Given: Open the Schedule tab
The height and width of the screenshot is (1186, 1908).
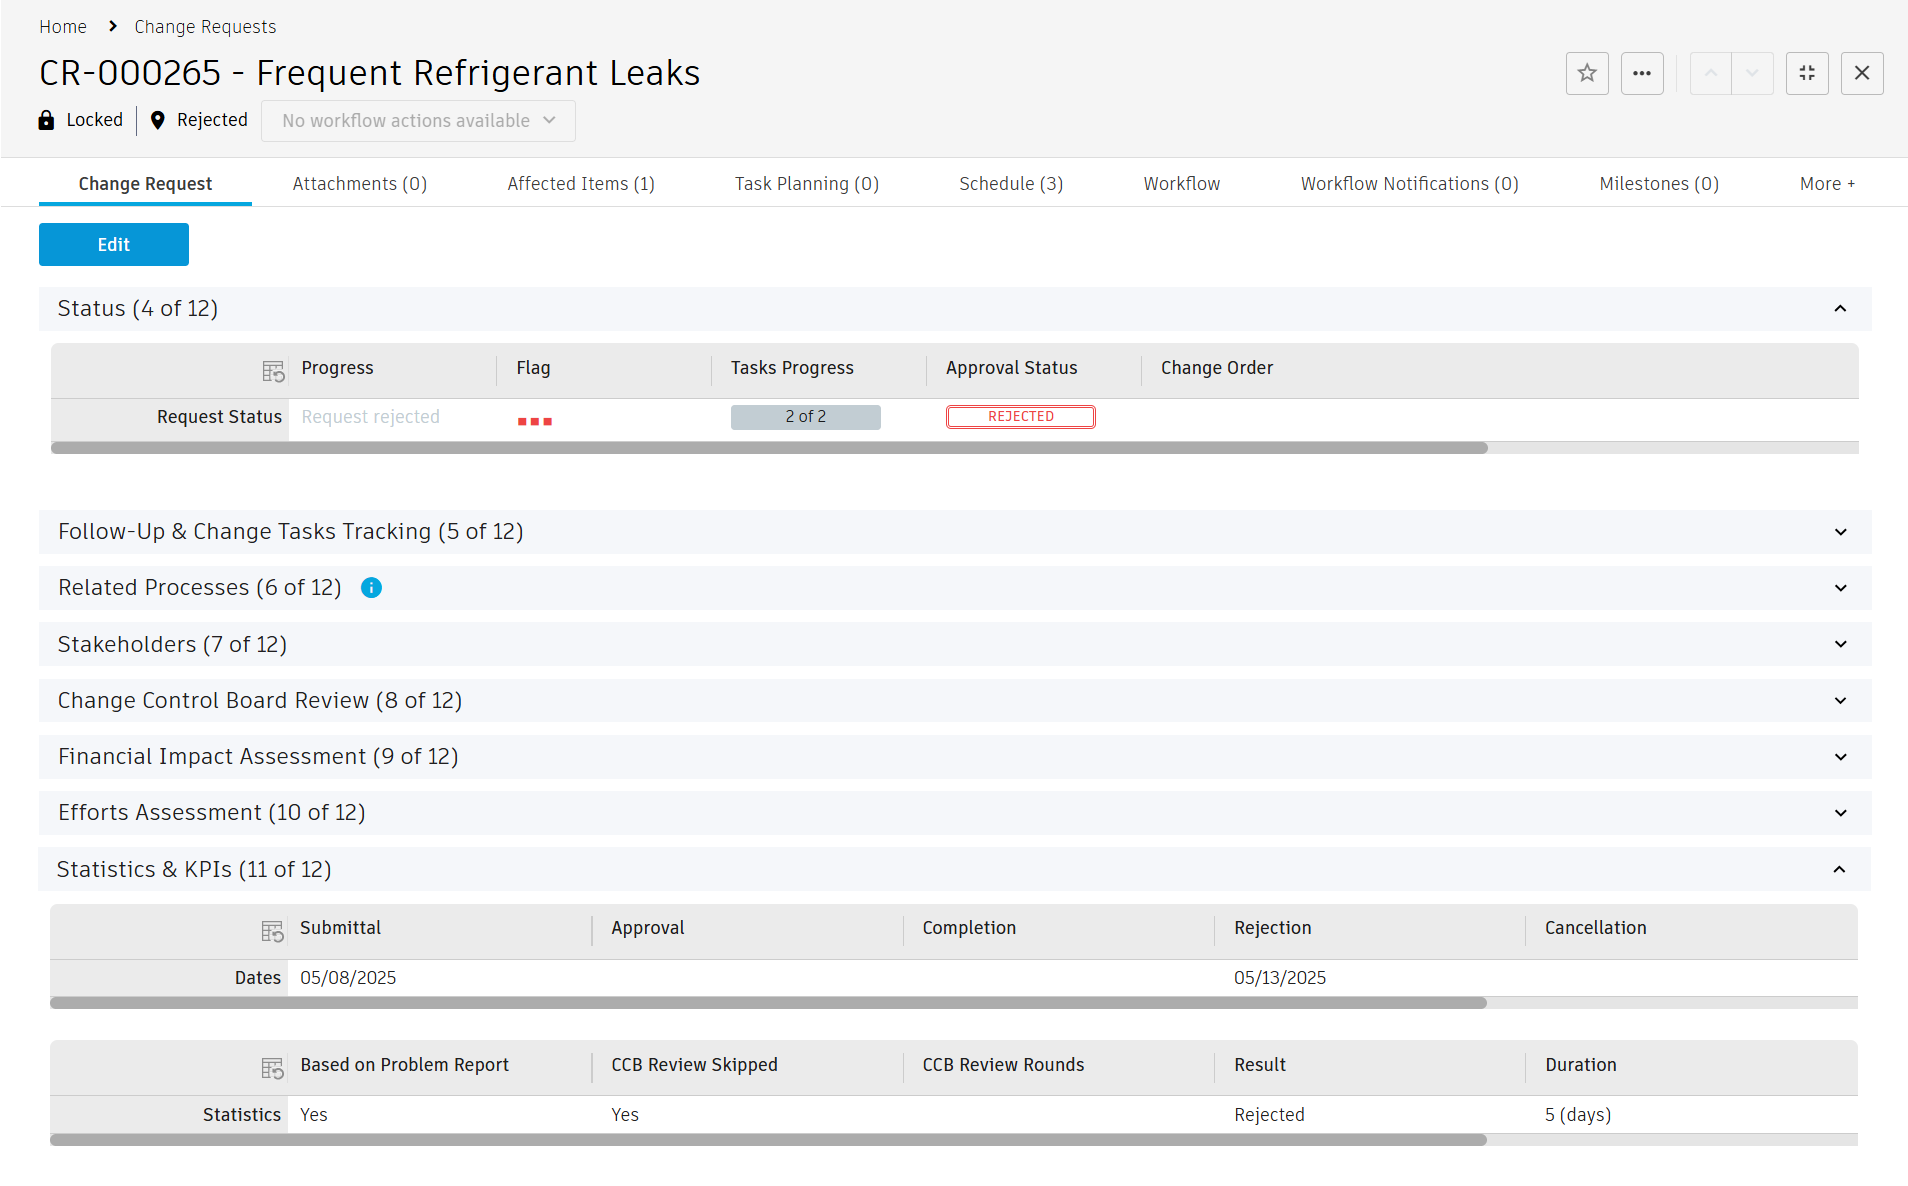Looking at the screenshot, I should point(1010,184).
